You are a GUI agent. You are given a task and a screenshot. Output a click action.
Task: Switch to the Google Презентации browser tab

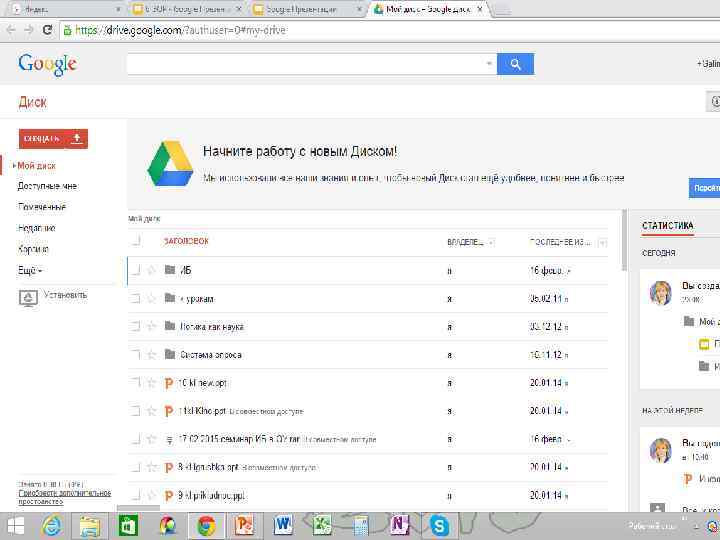pos(307,9)
